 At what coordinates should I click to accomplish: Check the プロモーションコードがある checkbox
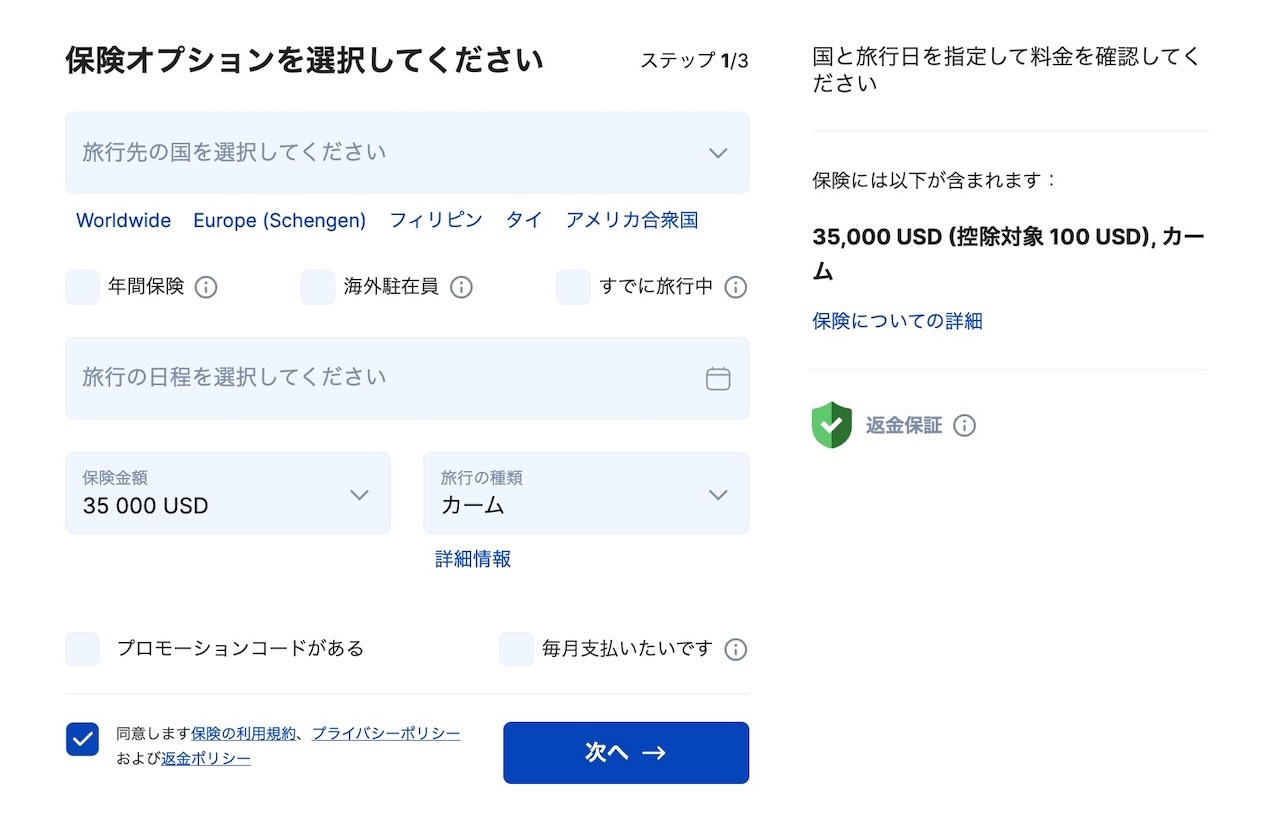point(82,649)
